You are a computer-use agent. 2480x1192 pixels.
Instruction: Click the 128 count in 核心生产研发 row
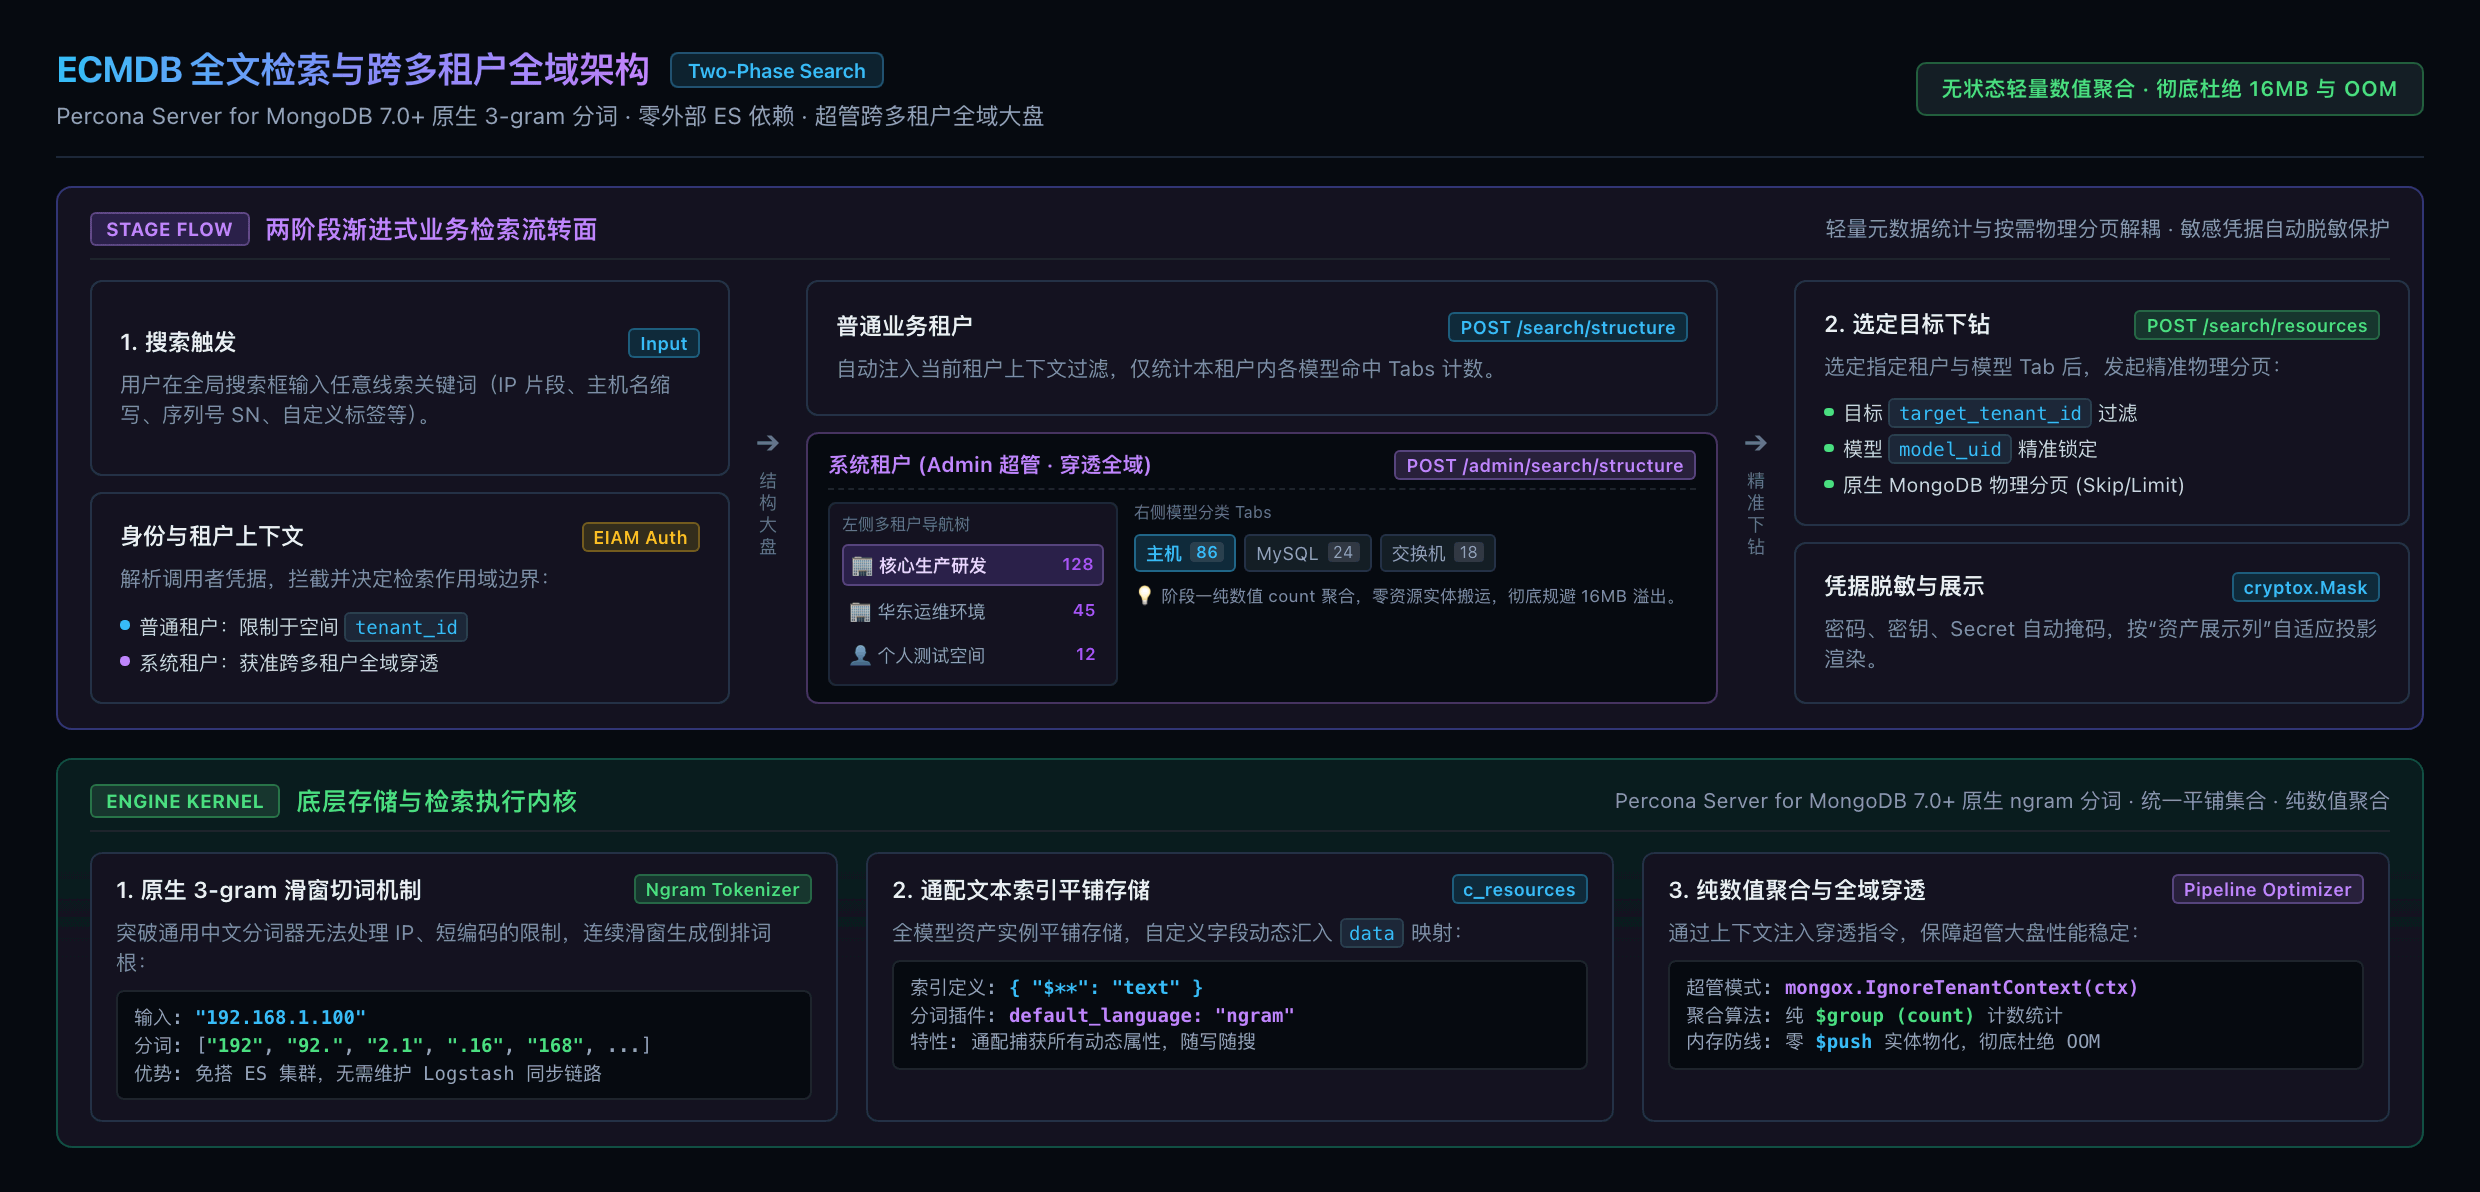tap(1077, 564)
